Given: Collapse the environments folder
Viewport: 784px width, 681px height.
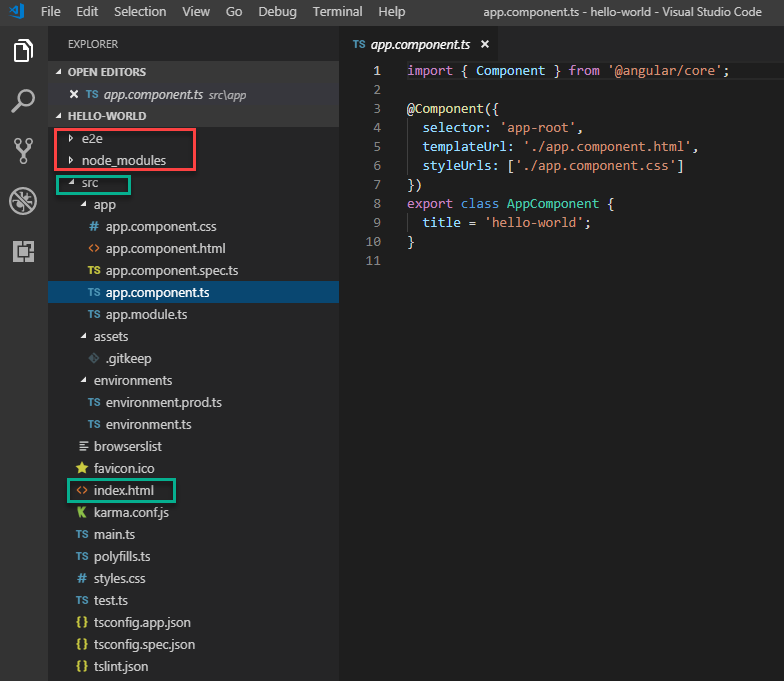Looking at the screenshot, I should (x=132, y=380).
